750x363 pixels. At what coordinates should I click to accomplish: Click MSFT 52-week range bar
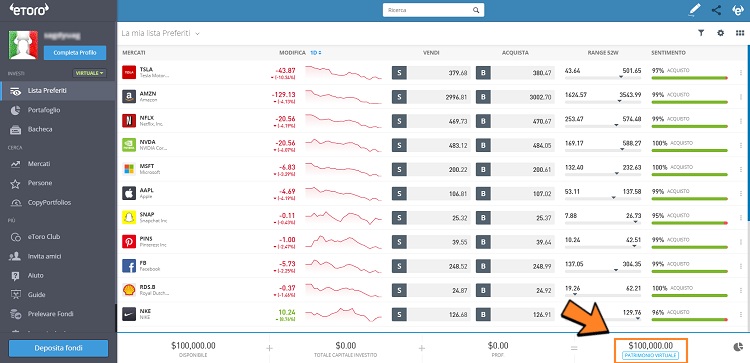(603, 174)
